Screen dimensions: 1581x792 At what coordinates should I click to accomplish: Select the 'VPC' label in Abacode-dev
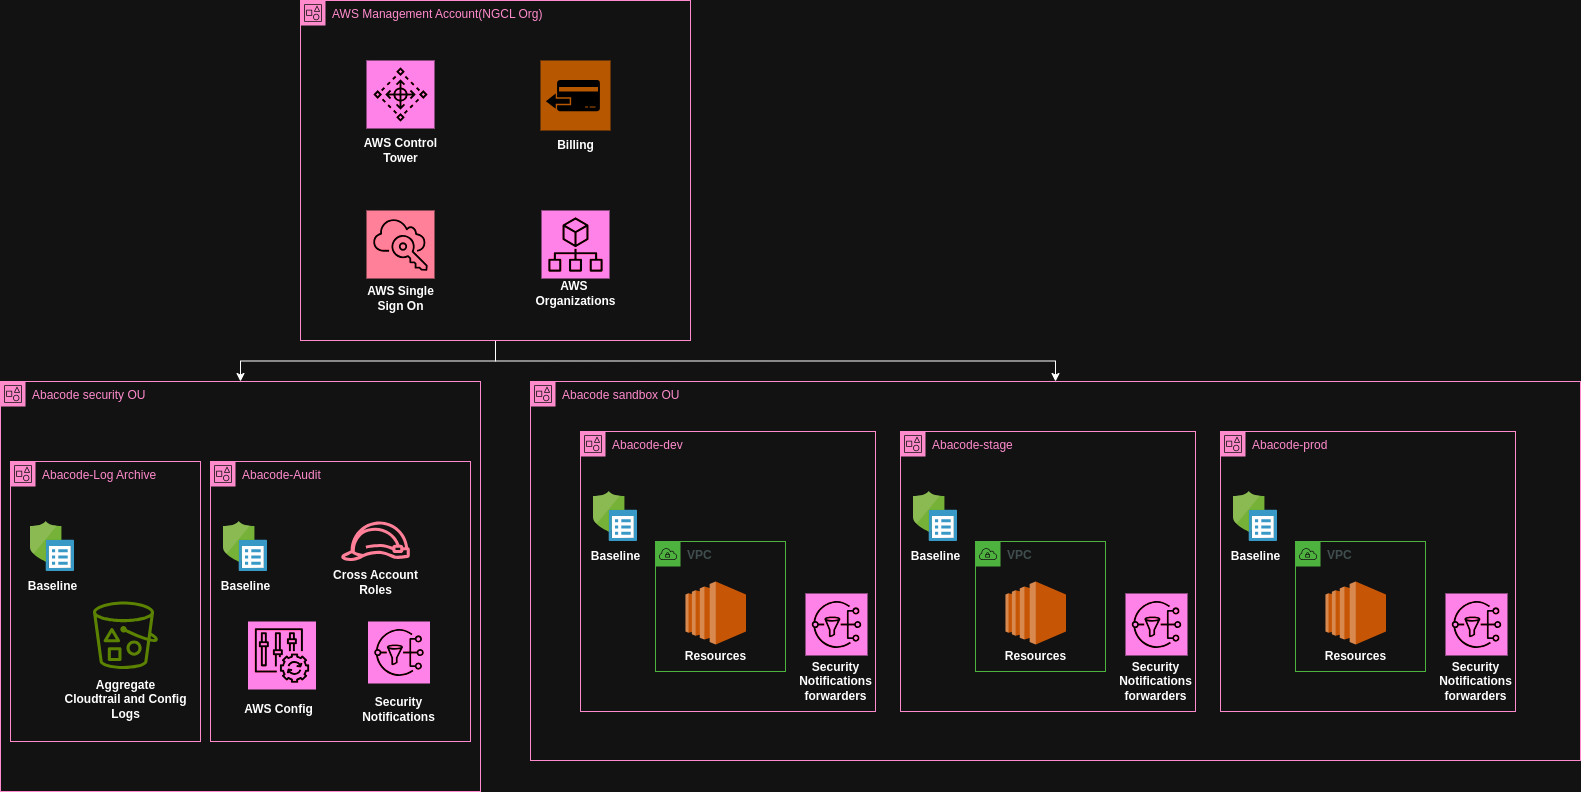click(699, 555)
